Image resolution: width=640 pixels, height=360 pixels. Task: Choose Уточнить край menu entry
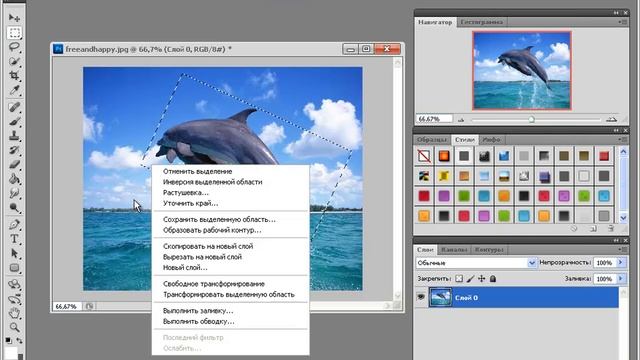click(190, 203)
